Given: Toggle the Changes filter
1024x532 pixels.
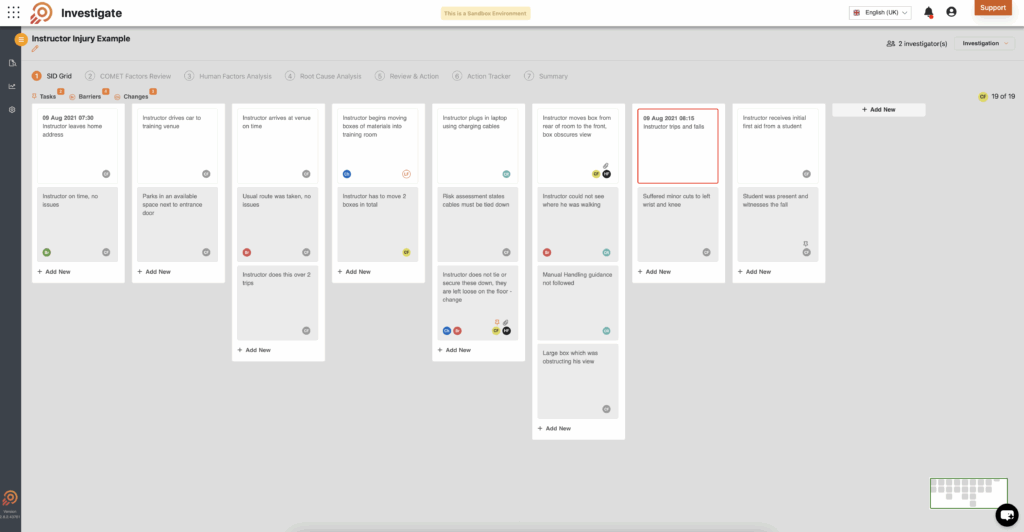Looking at the screenshot, I should click(134, 96).
